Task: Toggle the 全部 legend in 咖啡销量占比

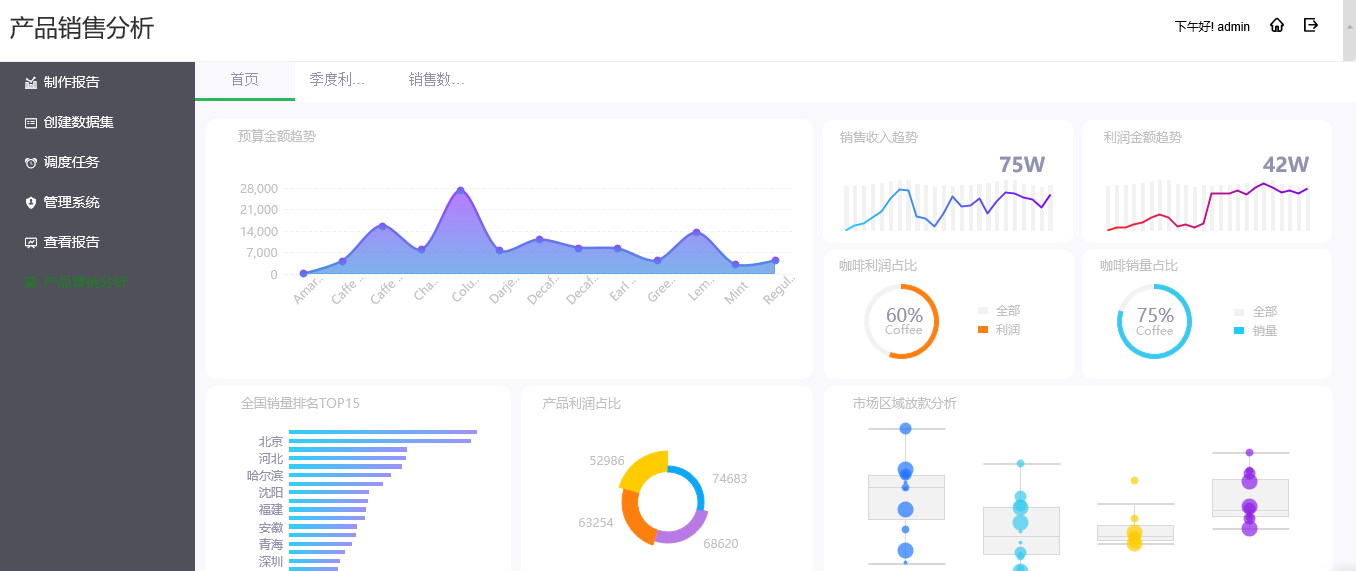Action: pyautogui.click(x=1256, y=312)
